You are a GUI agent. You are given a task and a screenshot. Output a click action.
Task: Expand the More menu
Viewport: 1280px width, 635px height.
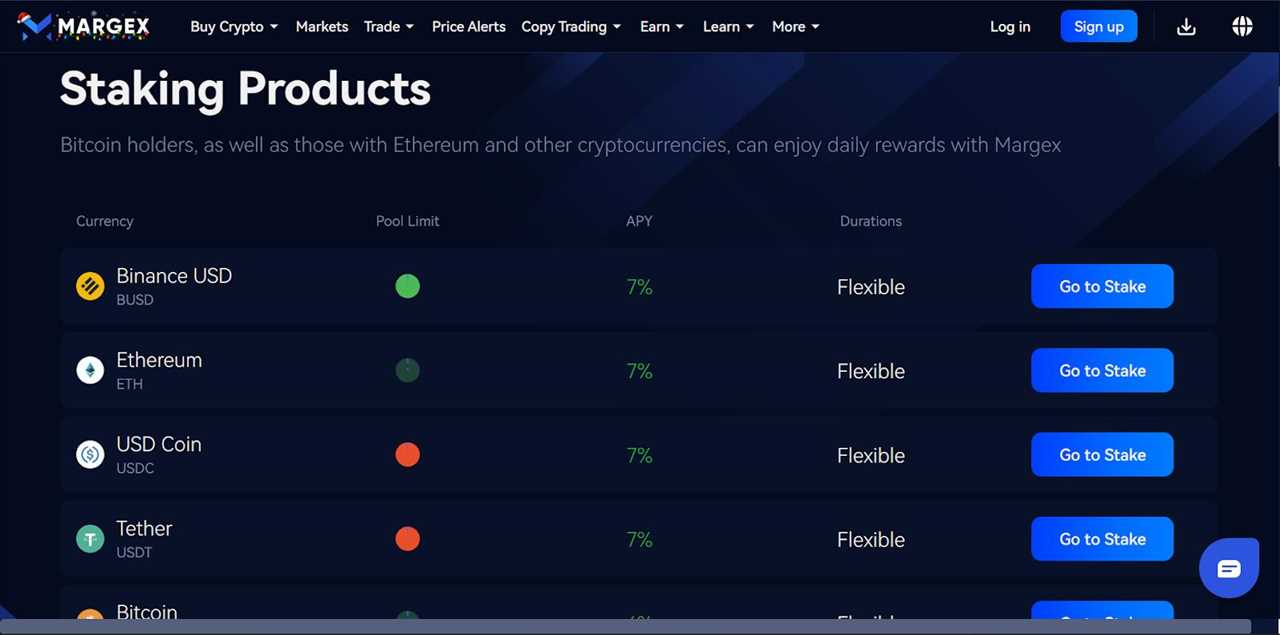tap(795, 26)
